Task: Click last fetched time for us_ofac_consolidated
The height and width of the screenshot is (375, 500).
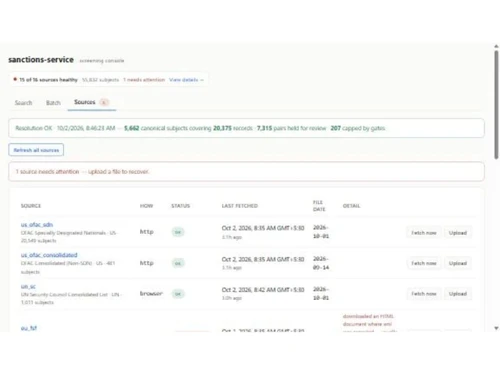Action: 263,259
